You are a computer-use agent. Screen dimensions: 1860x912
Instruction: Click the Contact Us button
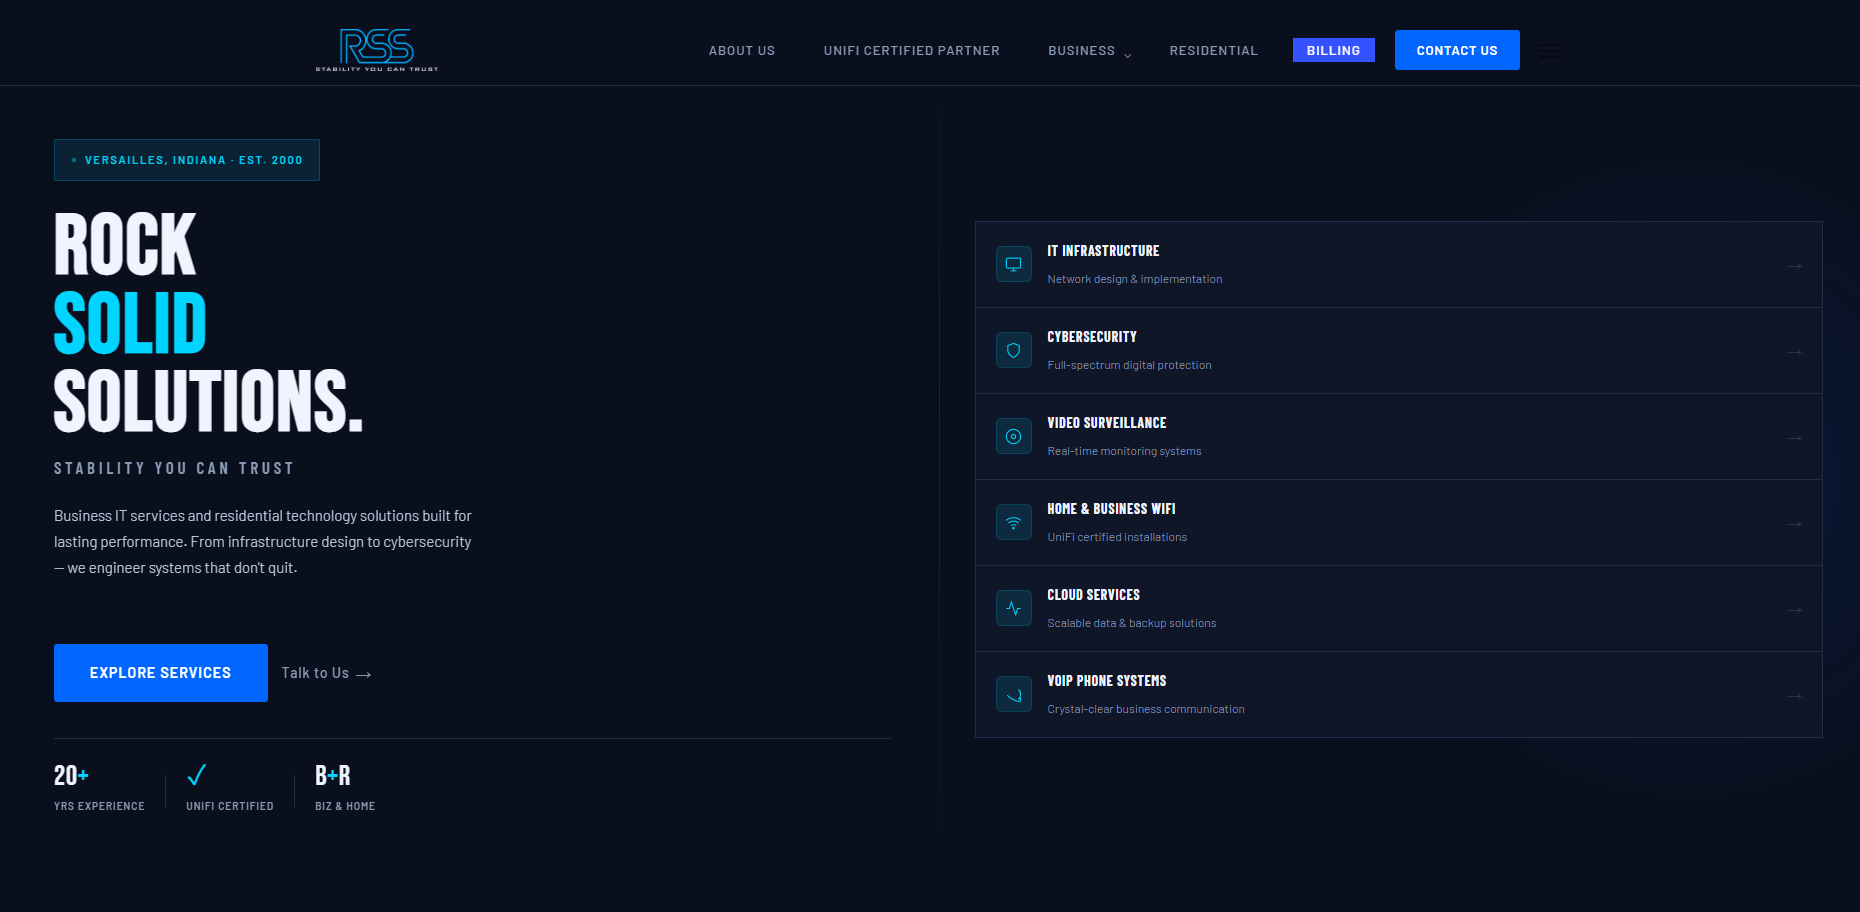point(1457,49)
